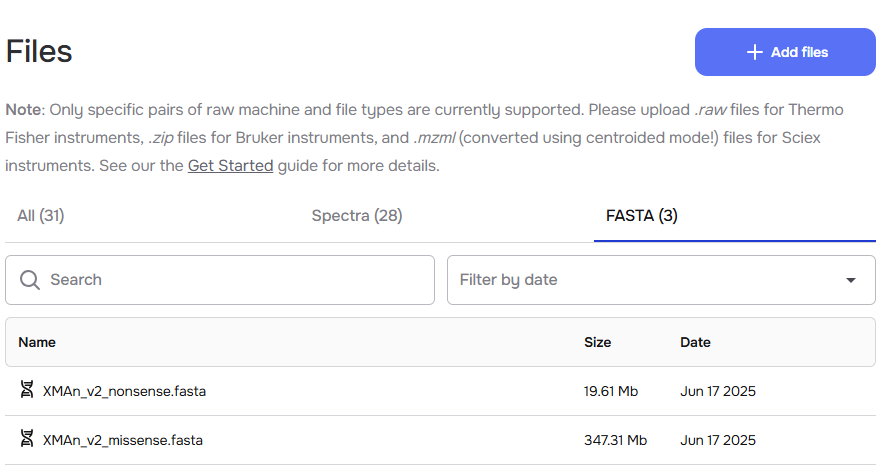The image size is (888, 465).
Task: Switch to the Spectra (28) tab
Action: click(357, 216)
